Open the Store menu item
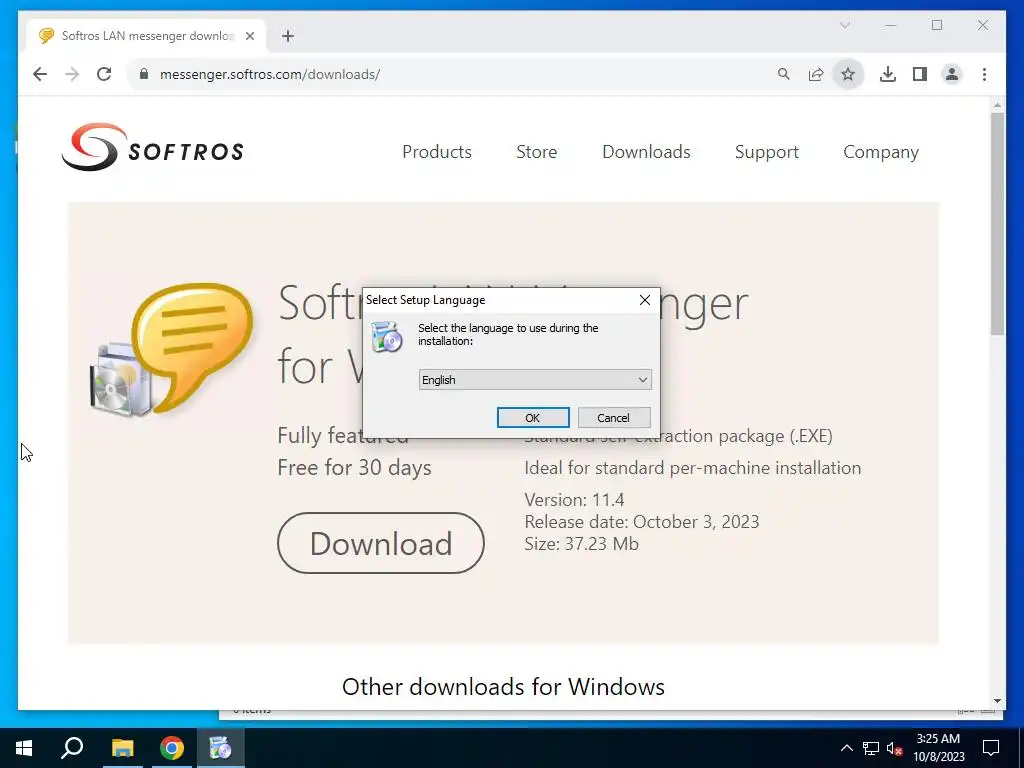The image size is (1024, 768). click(x=537, y=152)
